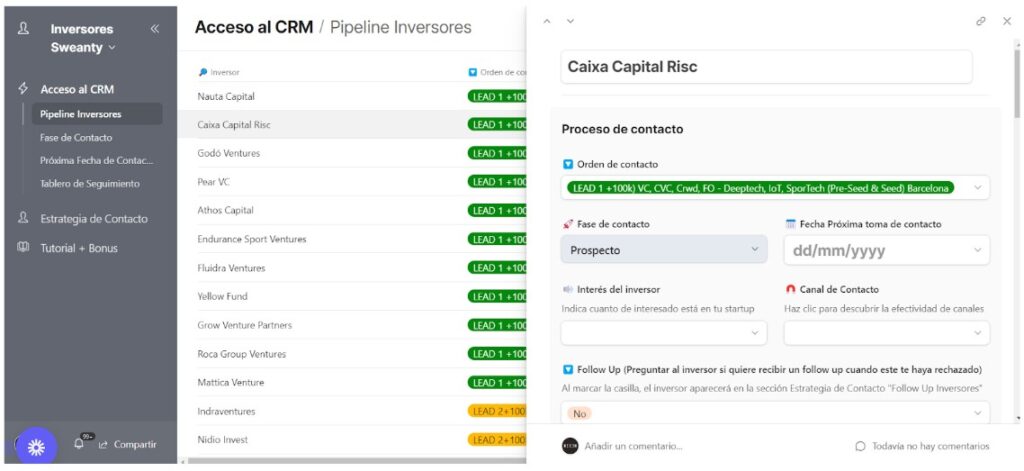Viewport: 1024px width, 471px height.
Task: Select Tablero de Seguimiento in sidebar
Action: (90, 184)
